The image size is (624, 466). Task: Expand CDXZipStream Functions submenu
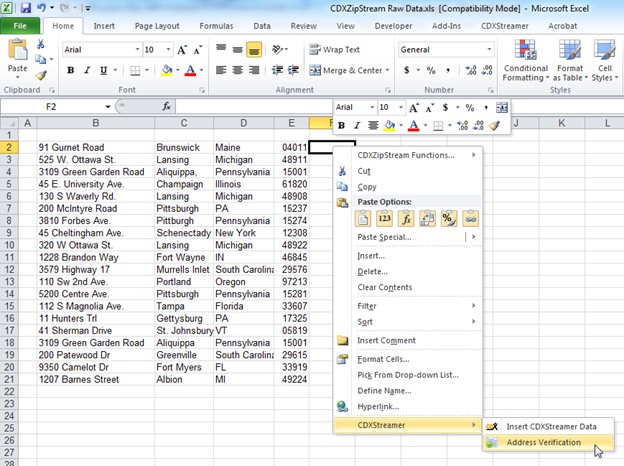tap(408, 155)
